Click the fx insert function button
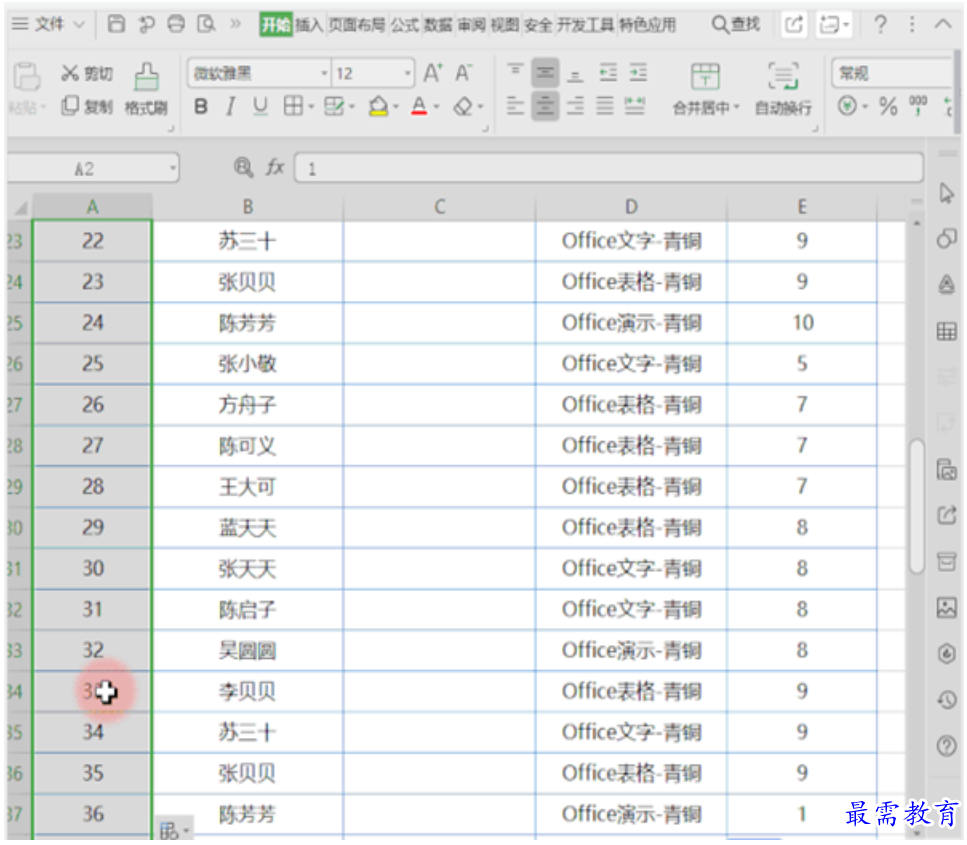 275,167
